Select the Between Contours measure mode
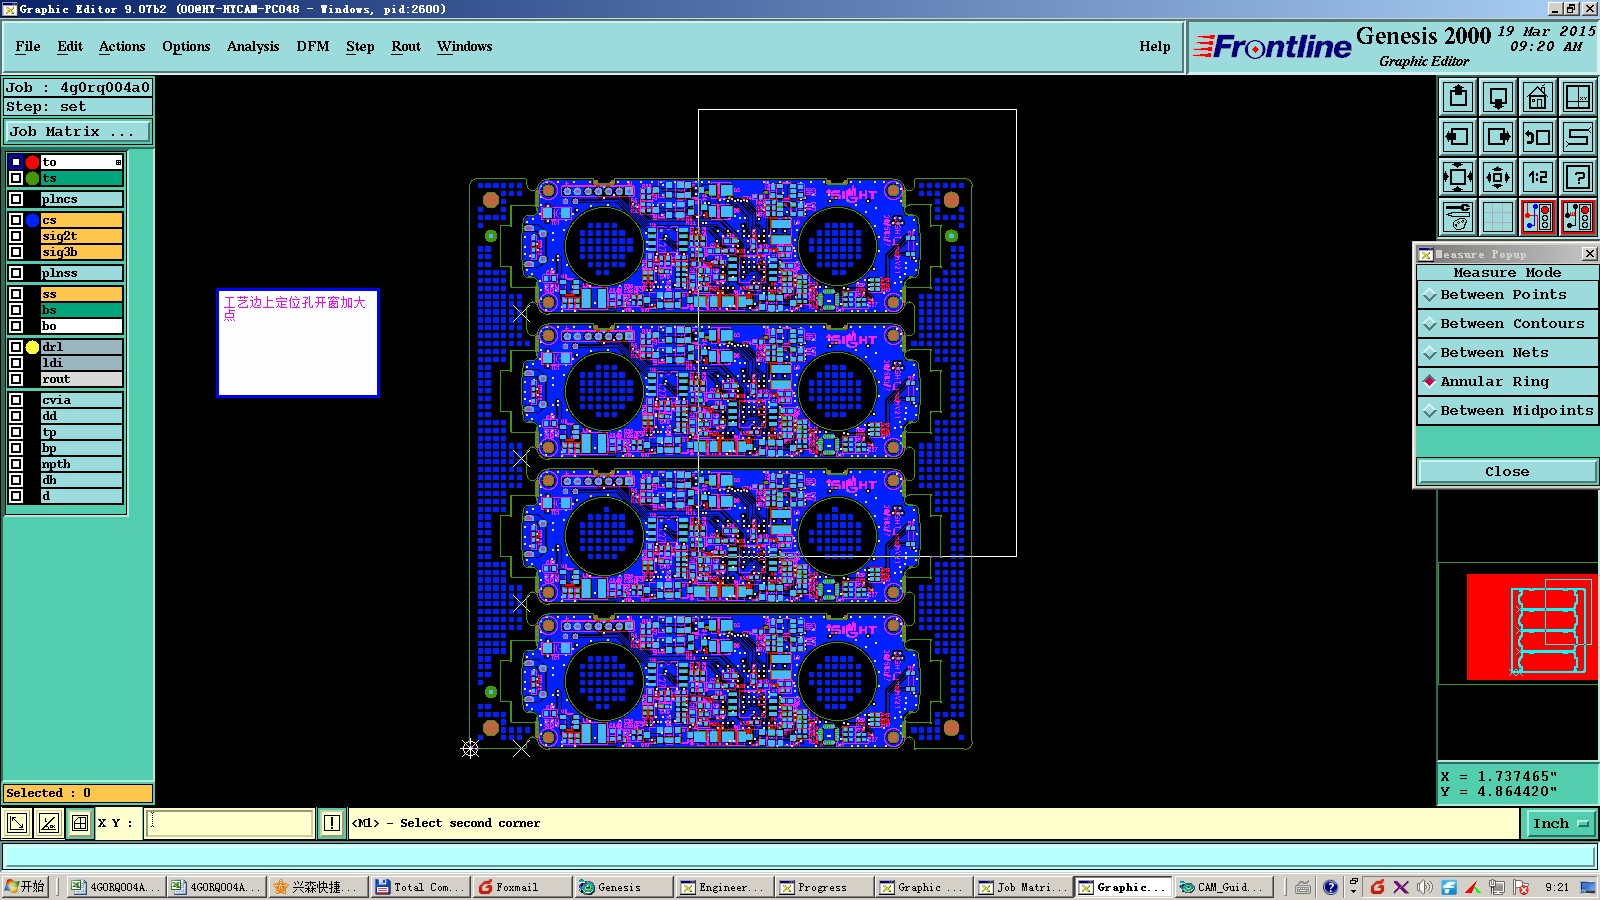Screen dimensions: 1600x900 [x=1507, y=324]
